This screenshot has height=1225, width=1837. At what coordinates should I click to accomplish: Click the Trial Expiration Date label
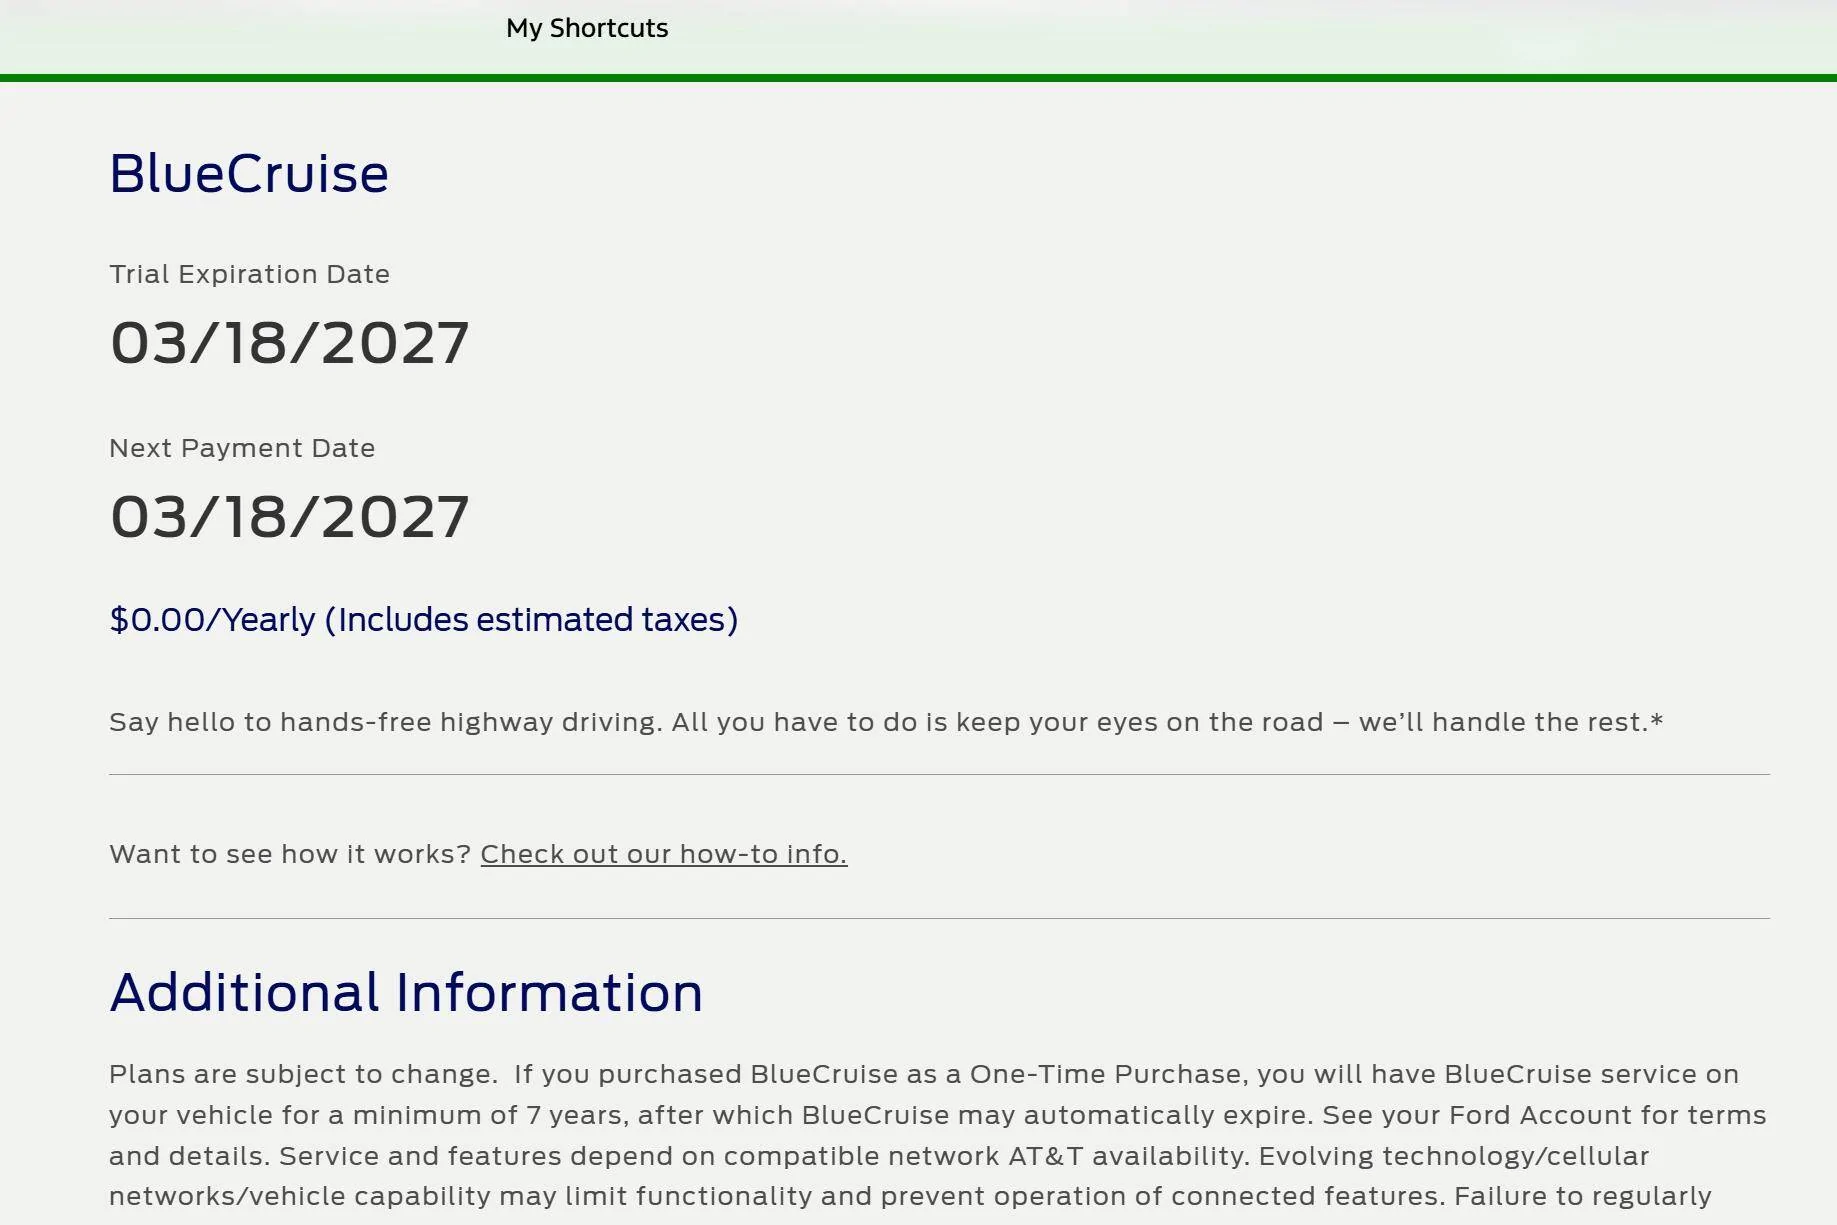[249, 274]
